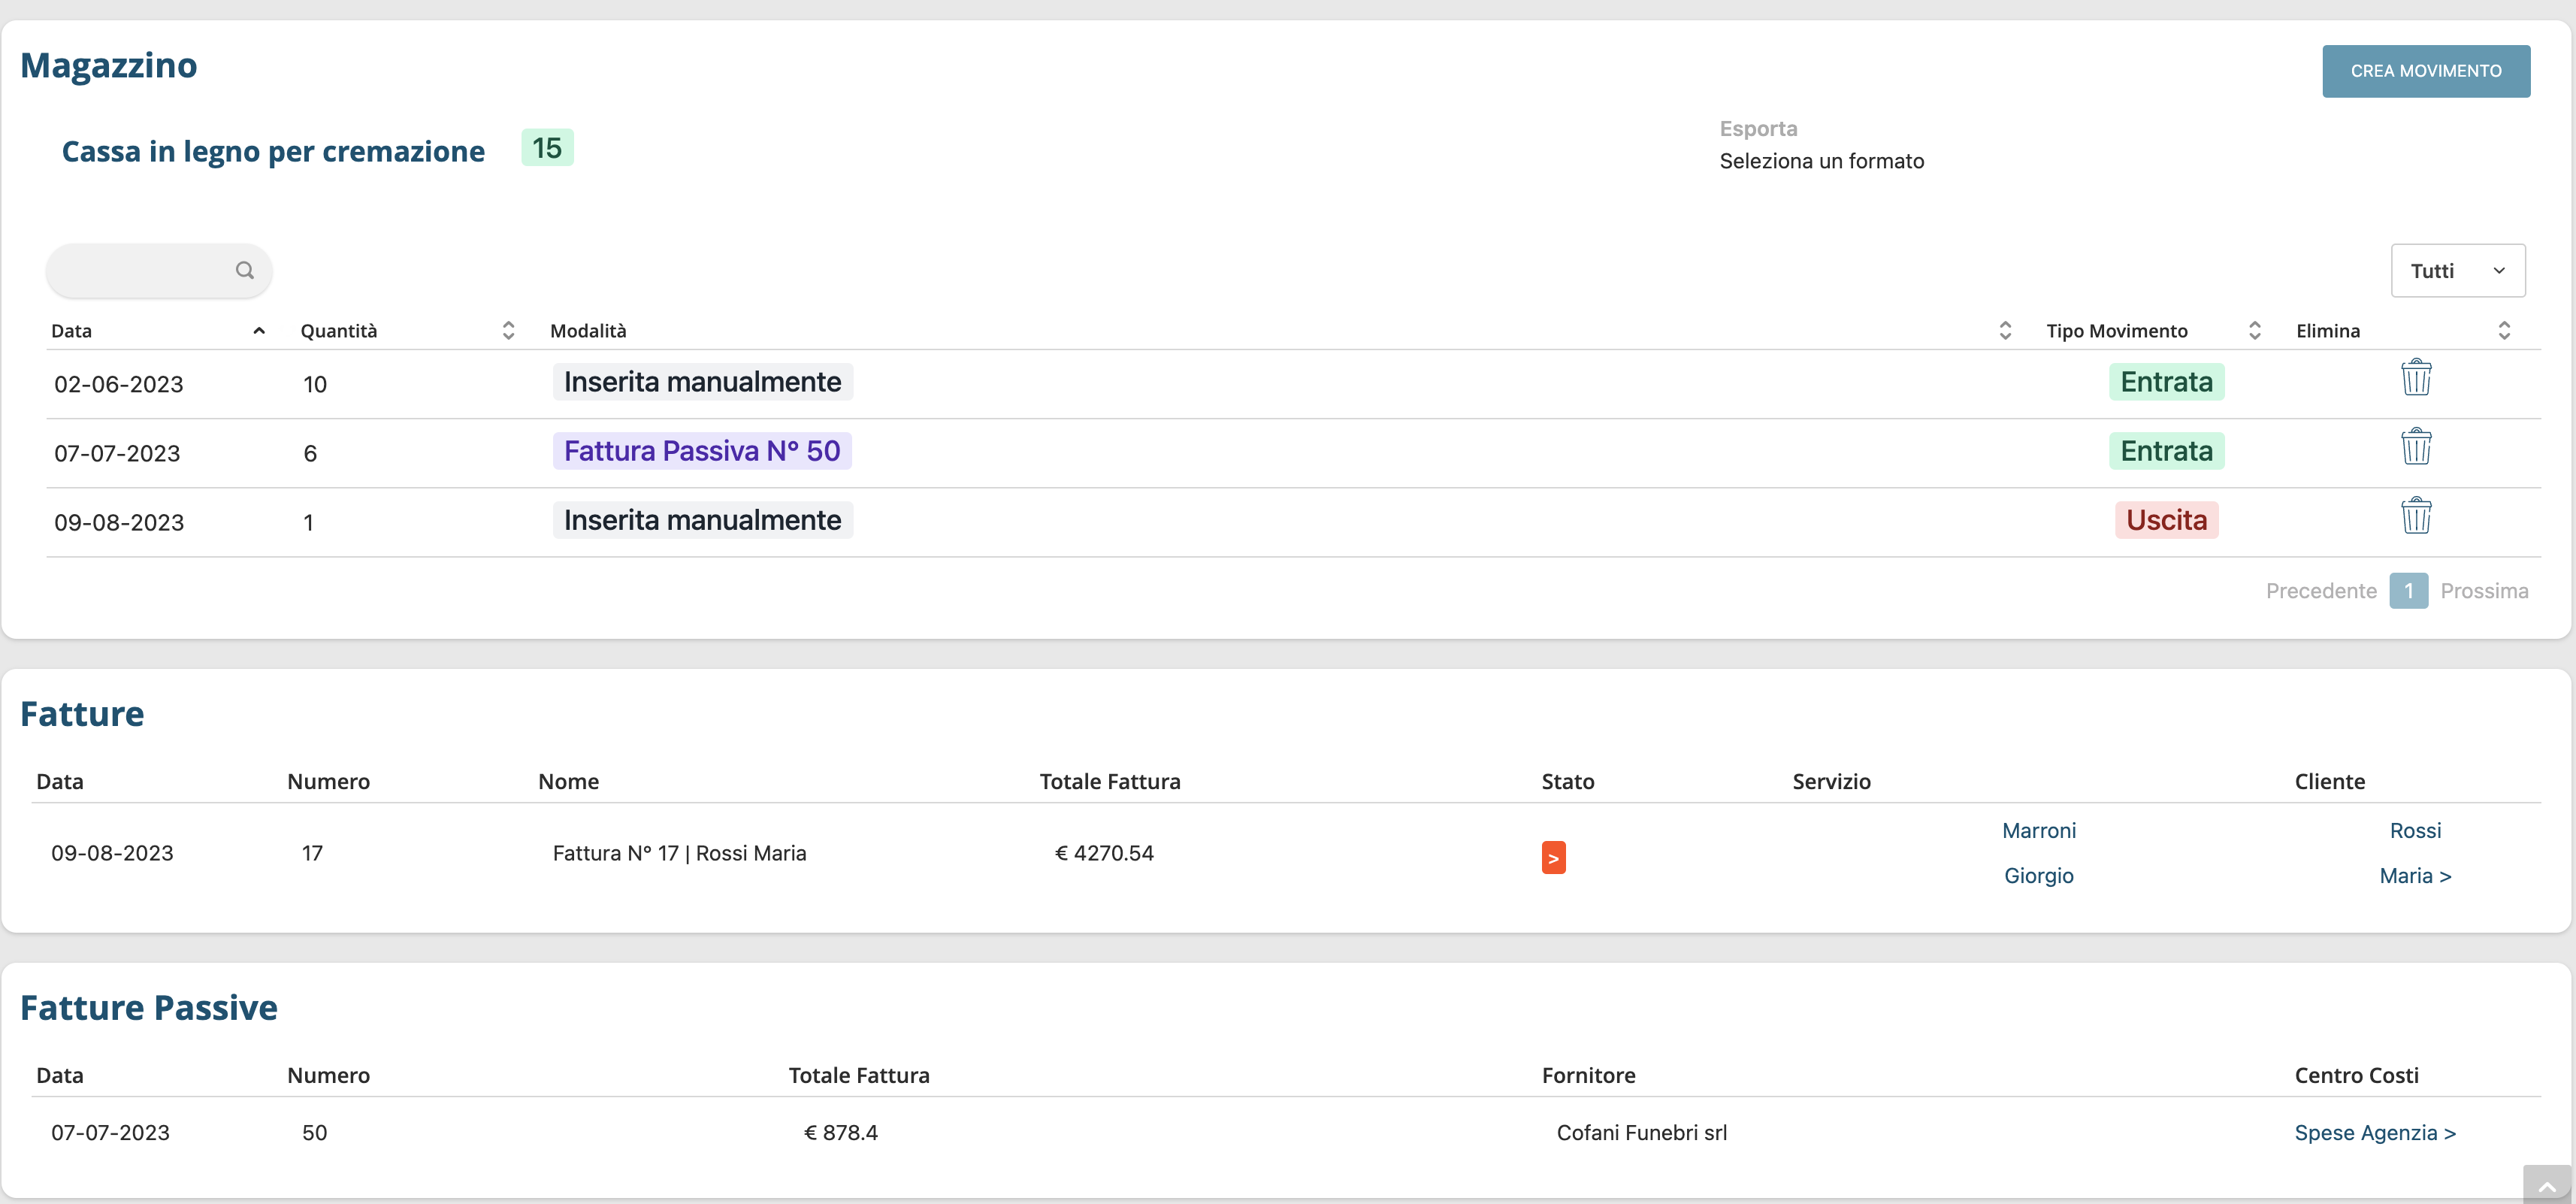Viewport: 2576px width, 1204px height.
Task: Focus the movements search input field
Action: [140, 270]
